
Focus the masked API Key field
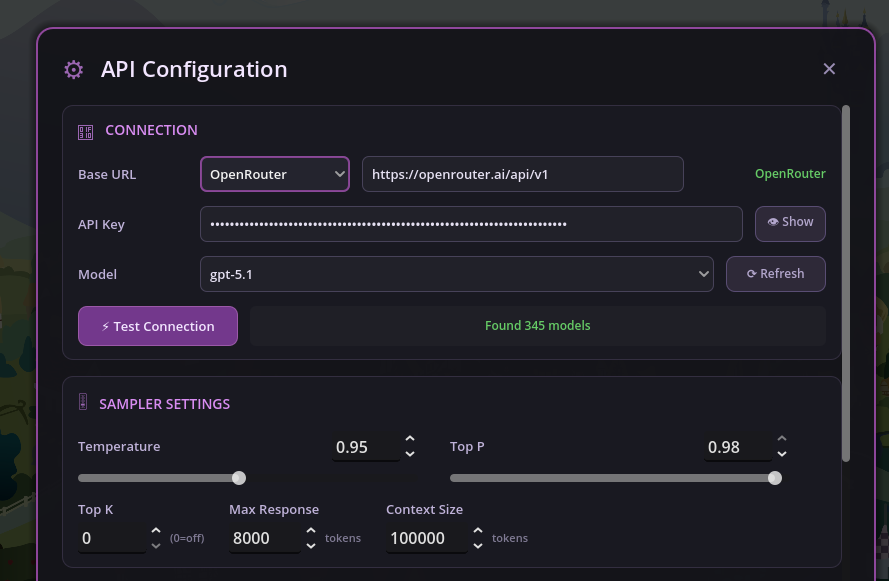point(470,224)
